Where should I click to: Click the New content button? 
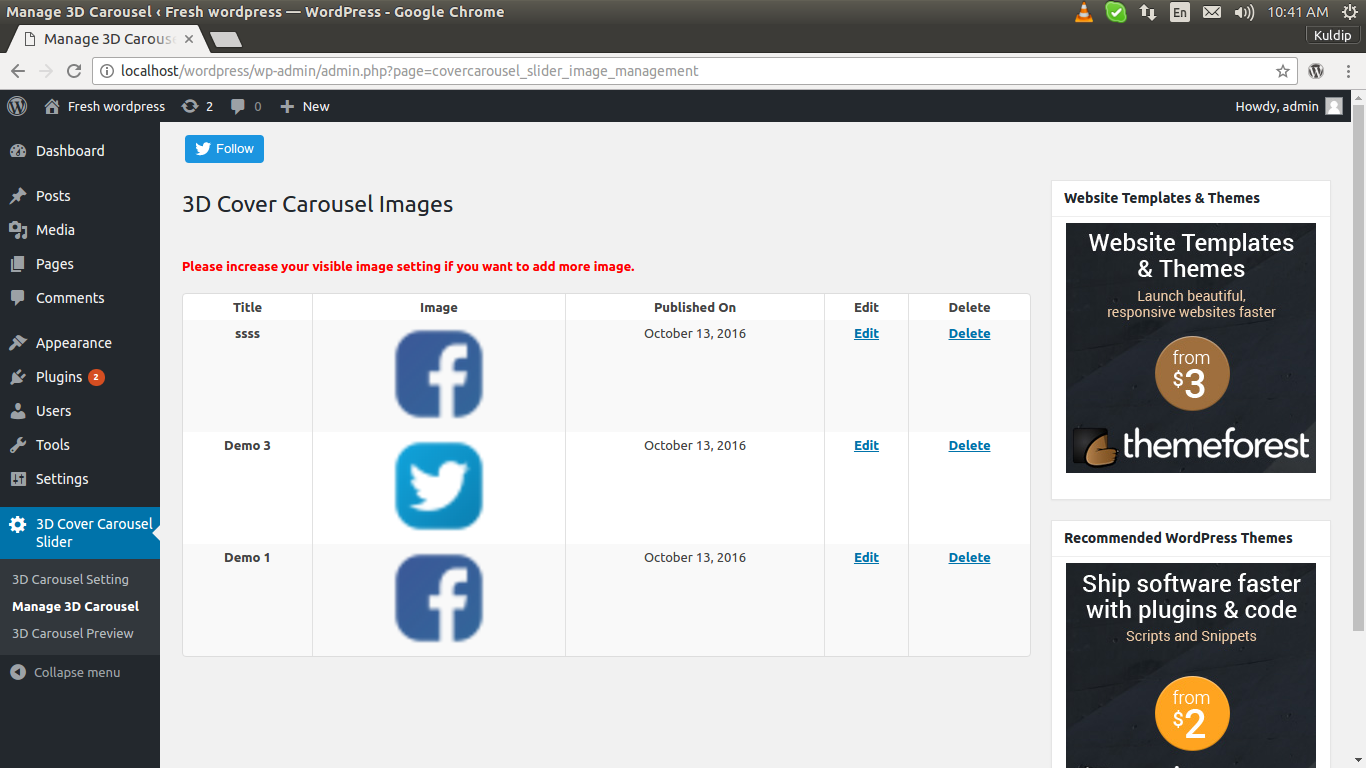(305, 106)
